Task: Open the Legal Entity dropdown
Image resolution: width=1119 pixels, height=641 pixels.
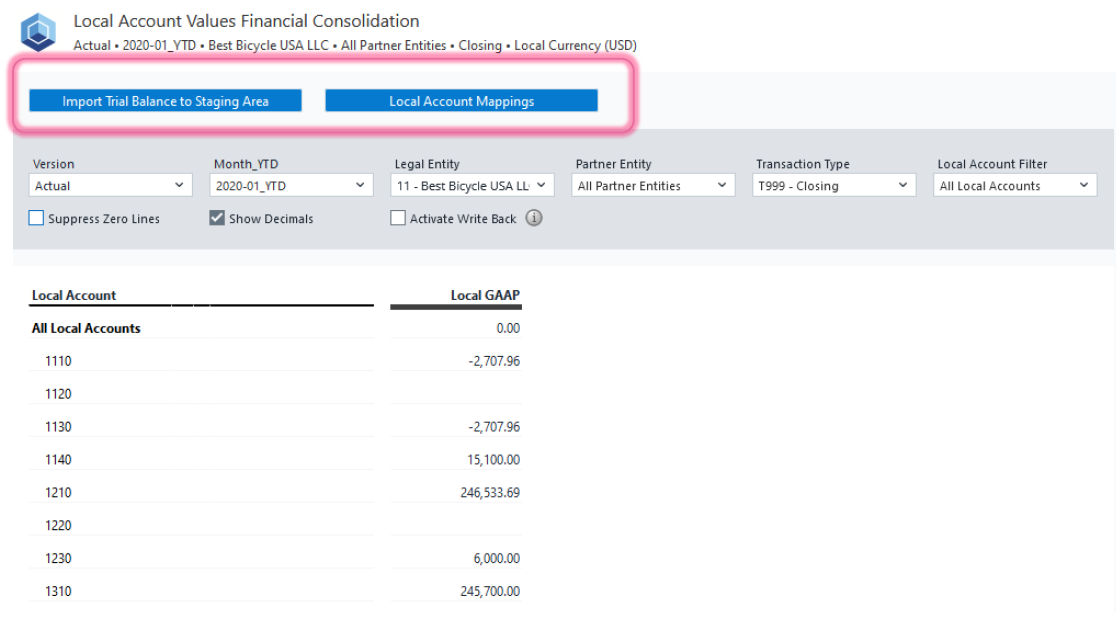Action: [x=472, y=186]
